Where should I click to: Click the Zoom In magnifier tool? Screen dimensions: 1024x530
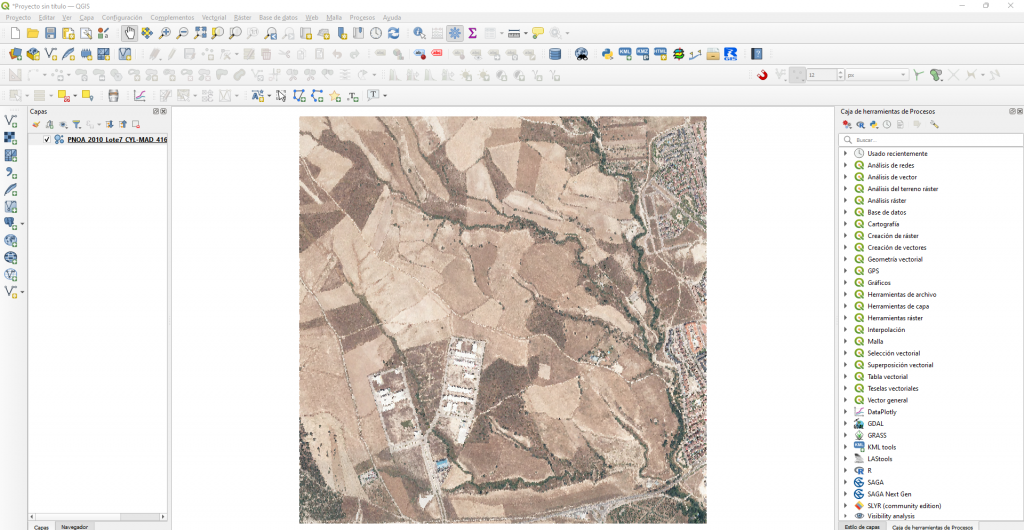click(x=165, y=33)
